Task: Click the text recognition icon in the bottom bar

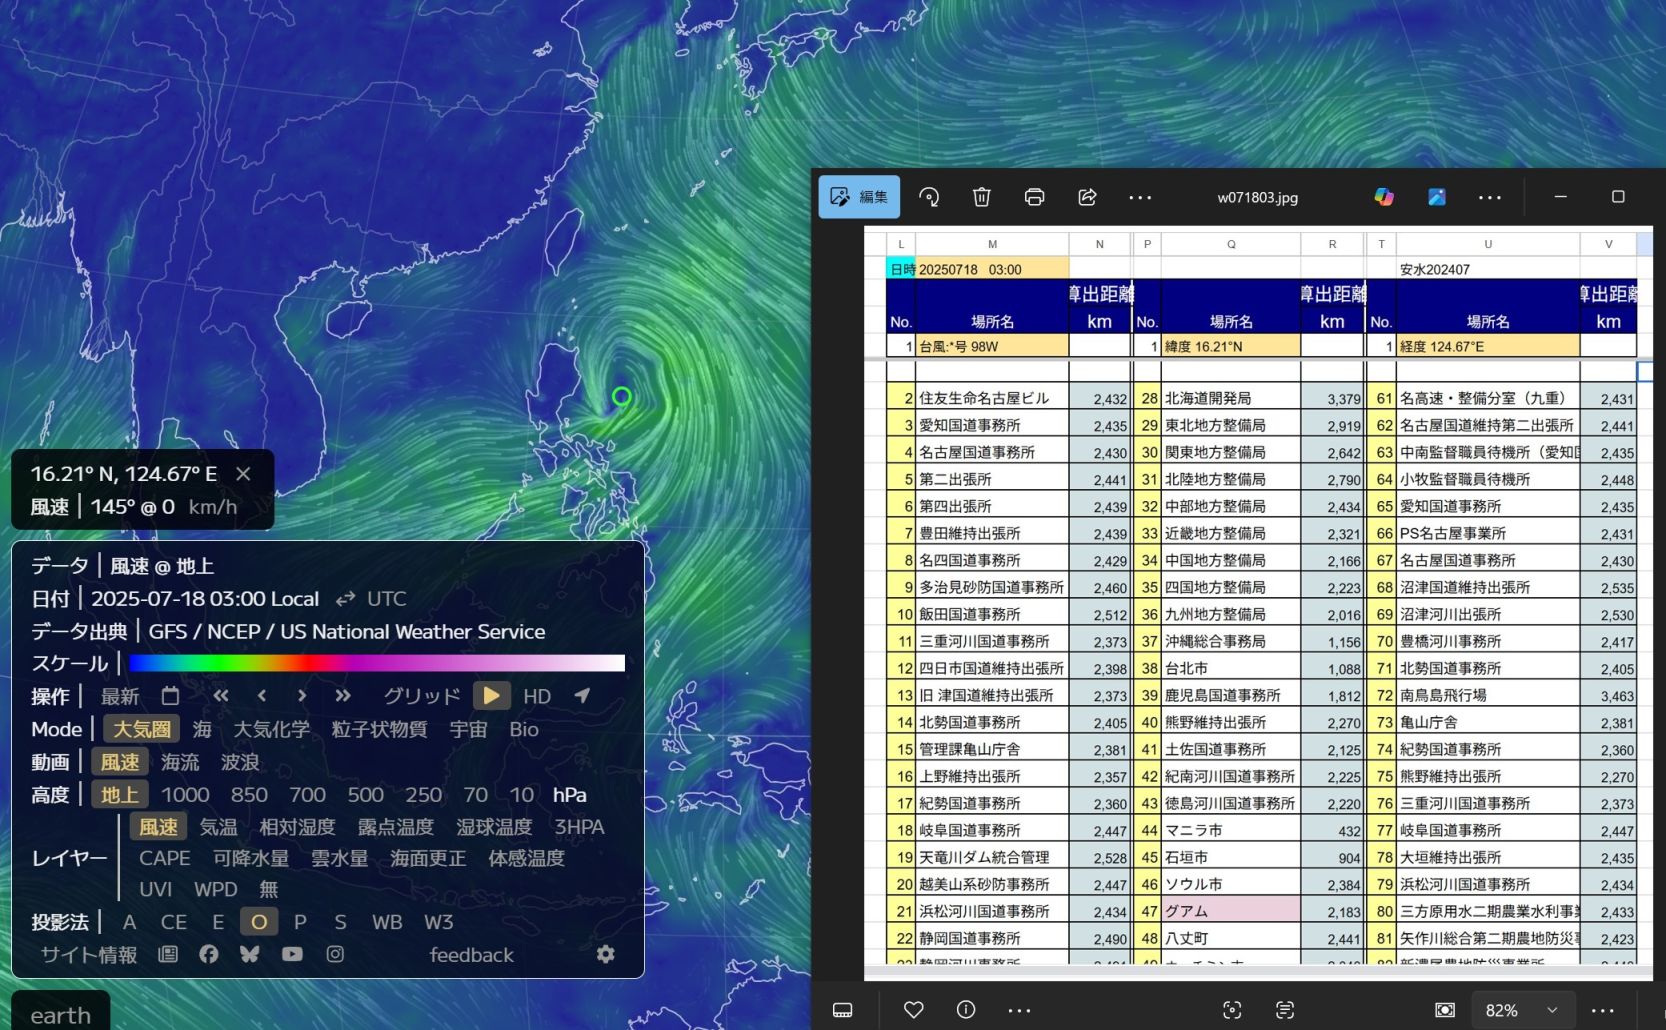Action: click(1285, 1010)
